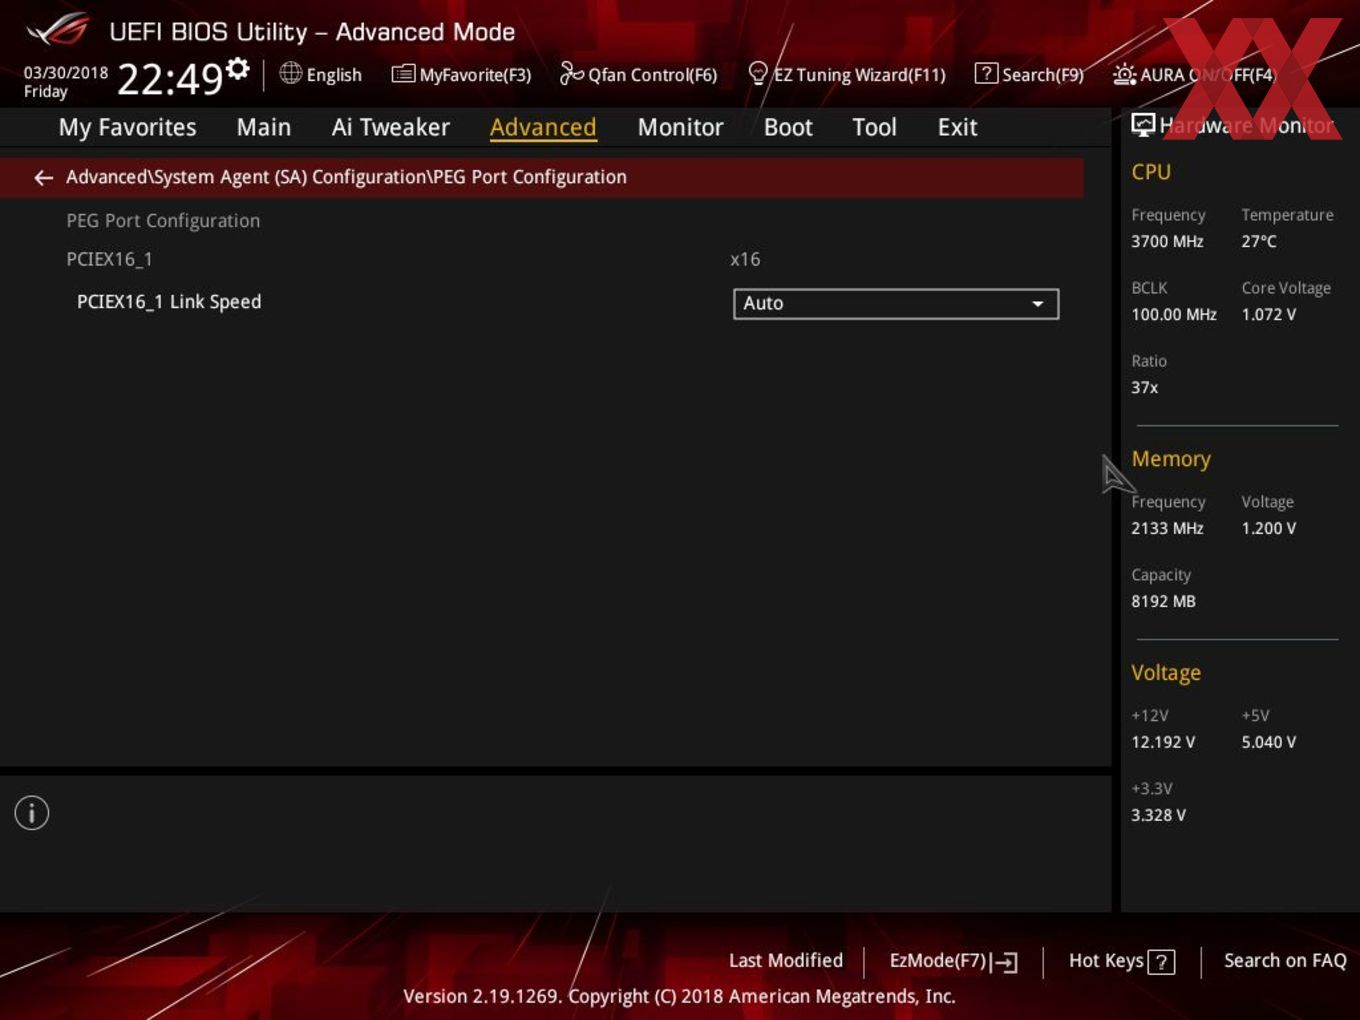Image resolution: width=1360 pixels, height=1020 pixels.
Task: Click CPU frequency 3700 MHz value
Action: tap(1167, 242)
